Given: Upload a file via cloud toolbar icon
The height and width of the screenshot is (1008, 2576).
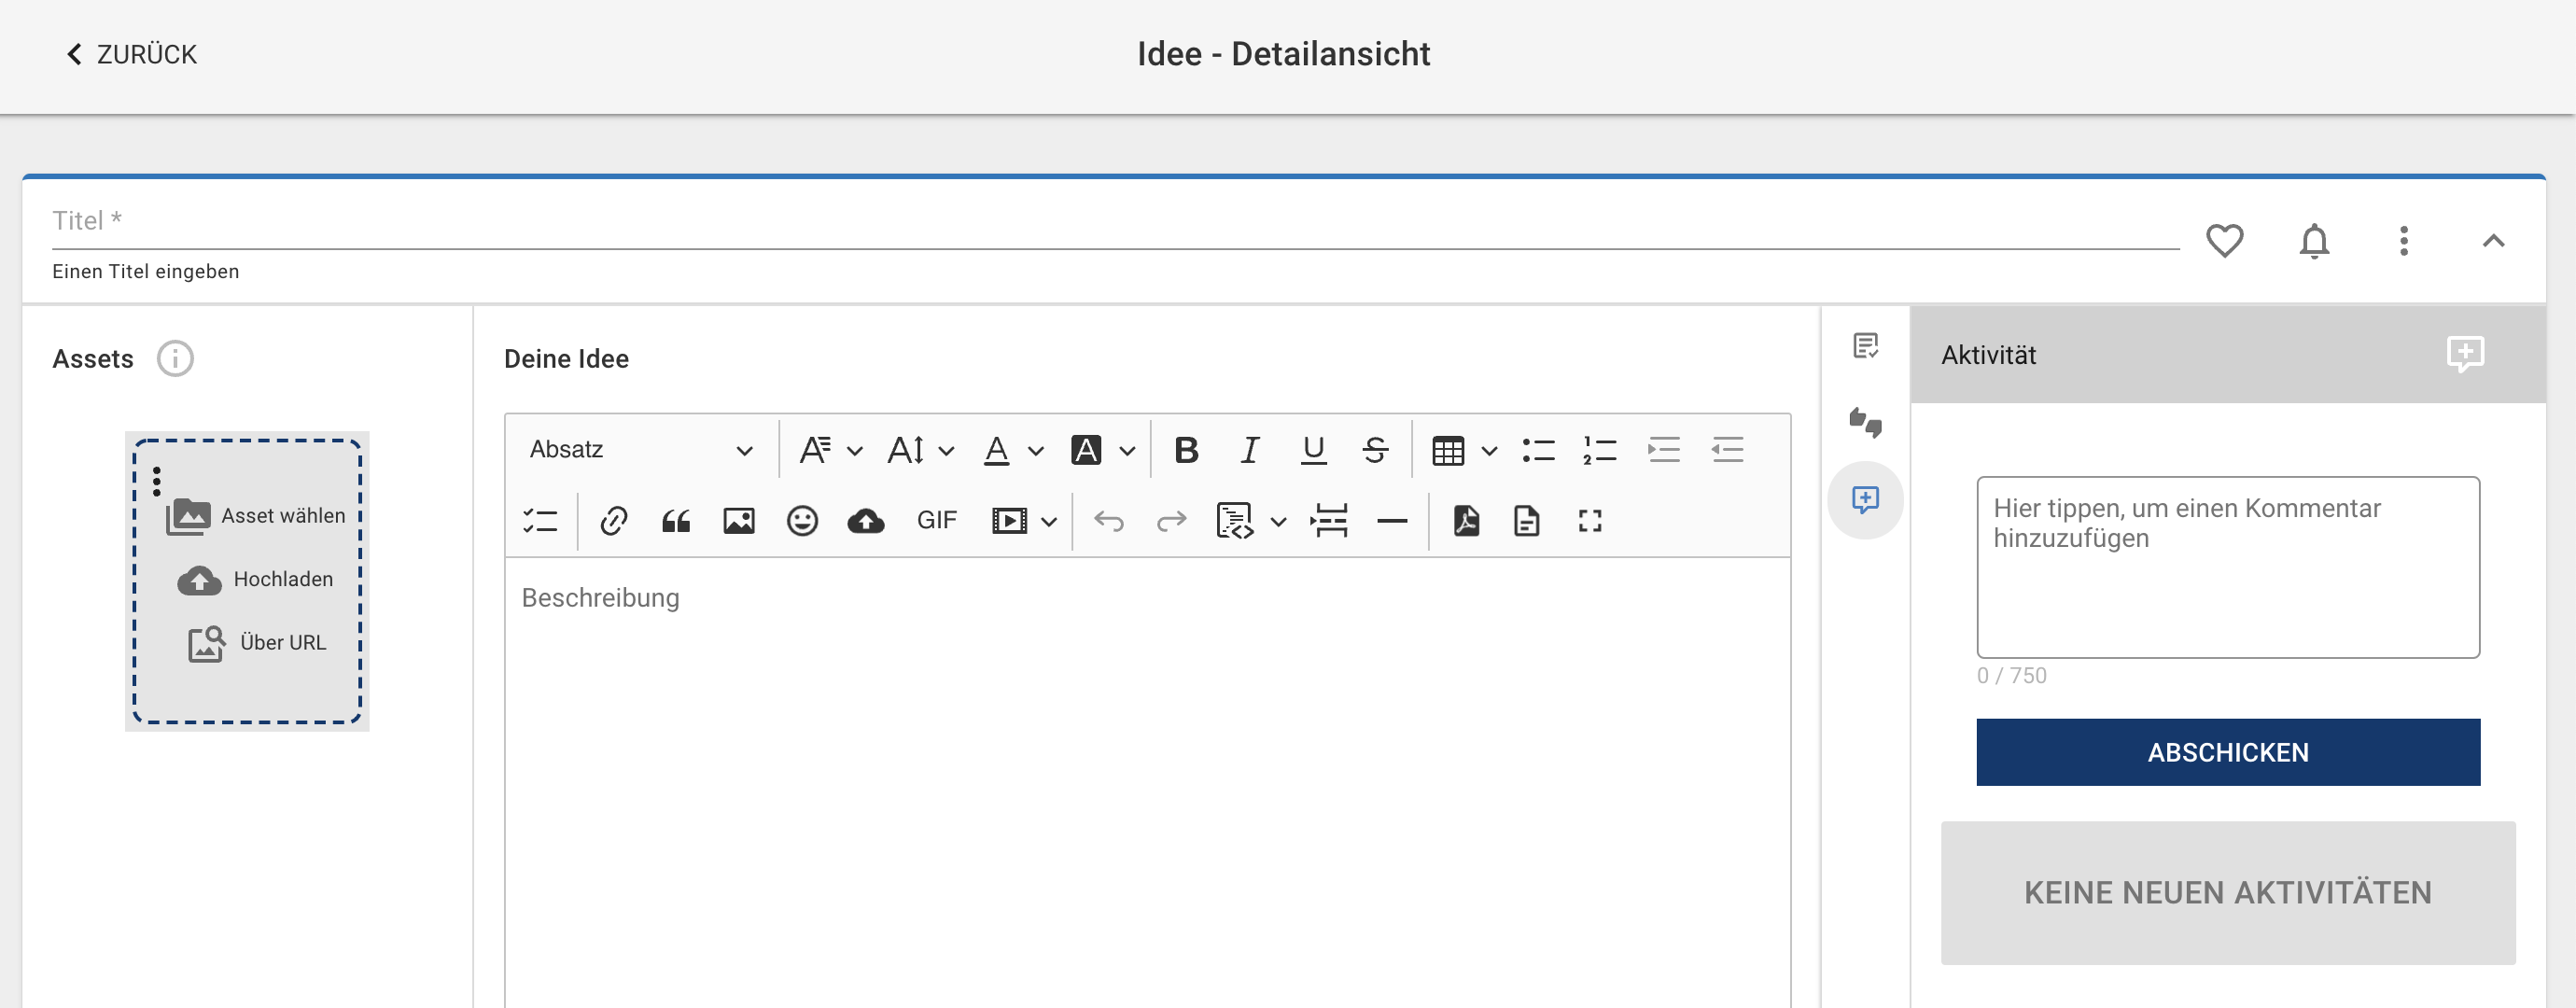Looking at the screenshot, I should click(x=866, y=521).
